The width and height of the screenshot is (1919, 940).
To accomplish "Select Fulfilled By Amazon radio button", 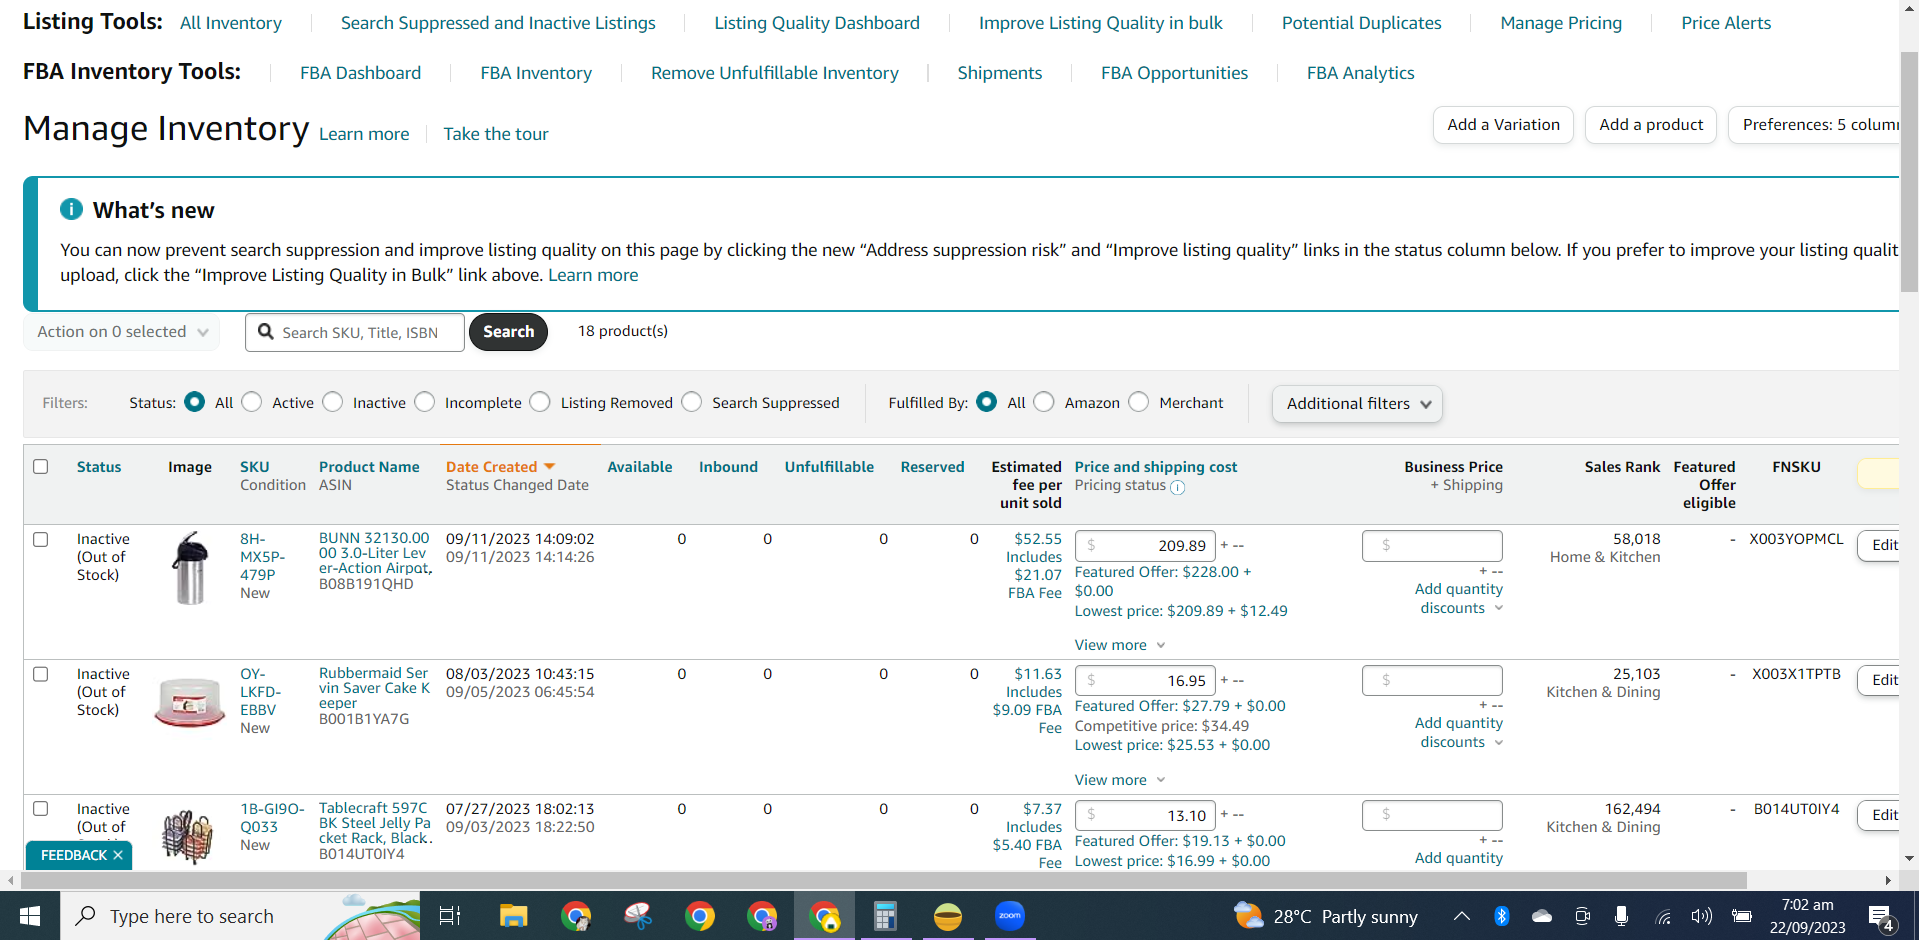I will click(1044, 402).
